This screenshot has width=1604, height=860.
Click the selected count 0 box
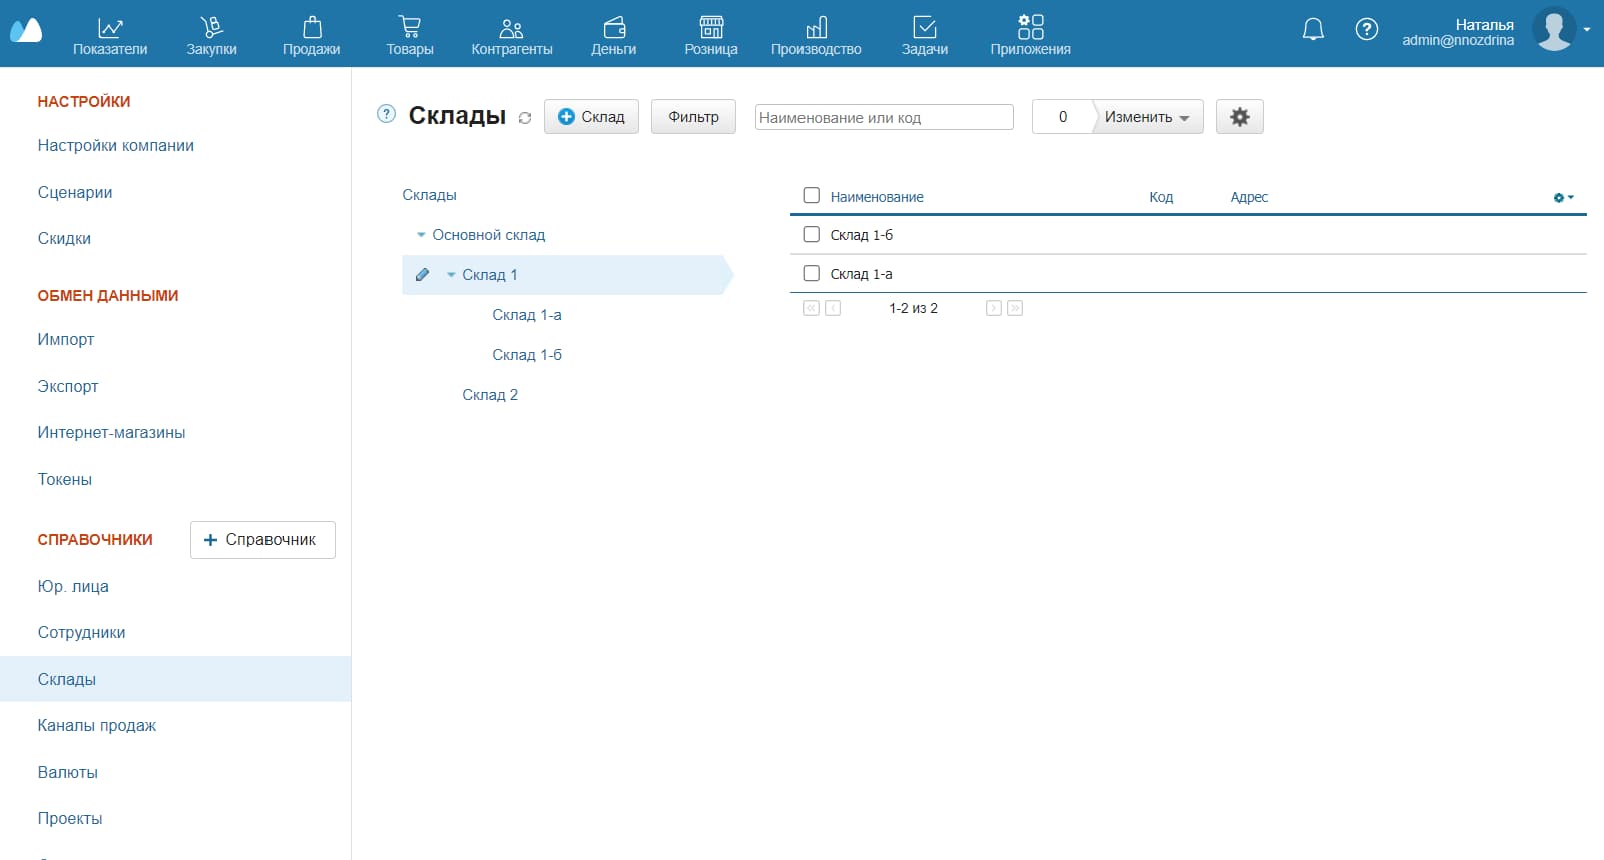(1062, 117)
